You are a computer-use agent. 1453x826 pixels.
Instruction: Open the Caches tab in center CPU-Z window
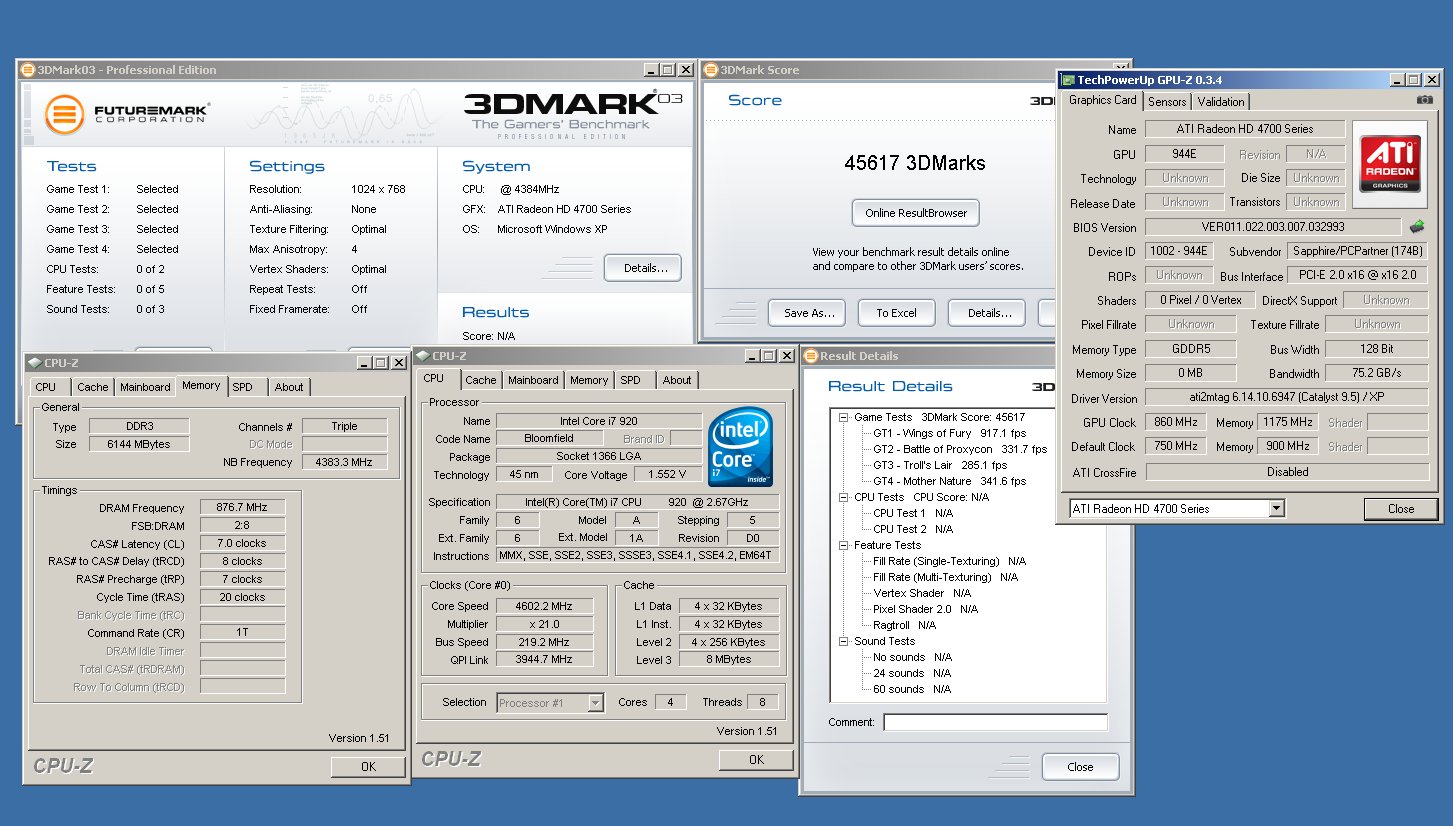pyautogui.click(x=481, y=380)
